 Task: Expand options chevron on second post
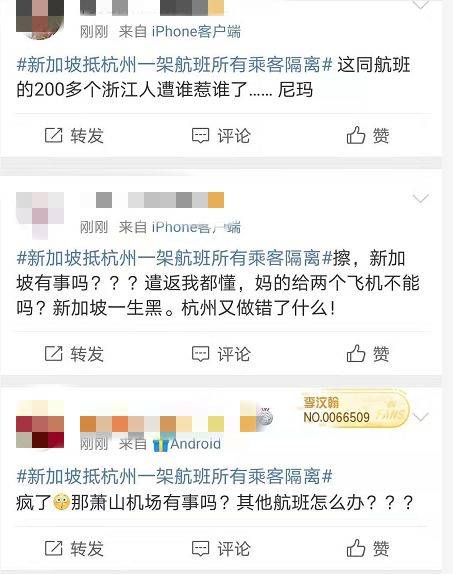tap(420, 198)
